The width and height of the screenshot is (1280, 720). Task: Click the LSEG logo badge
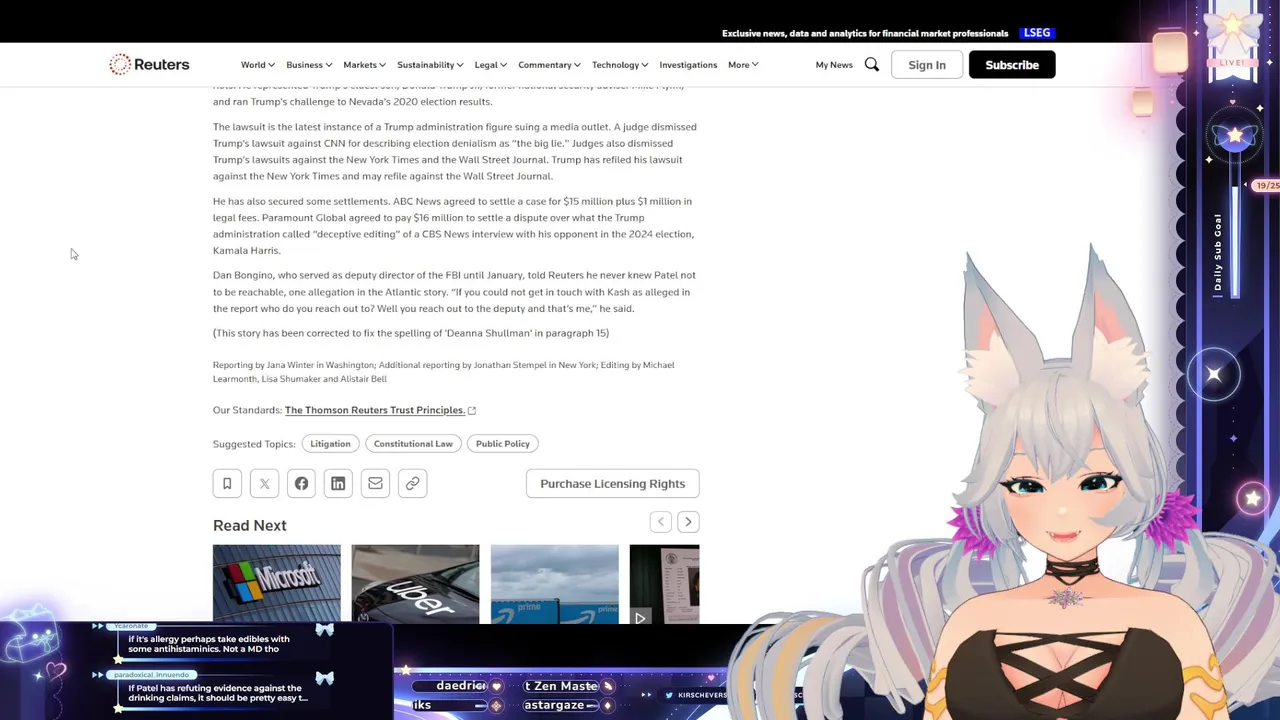pos(1037,33)
